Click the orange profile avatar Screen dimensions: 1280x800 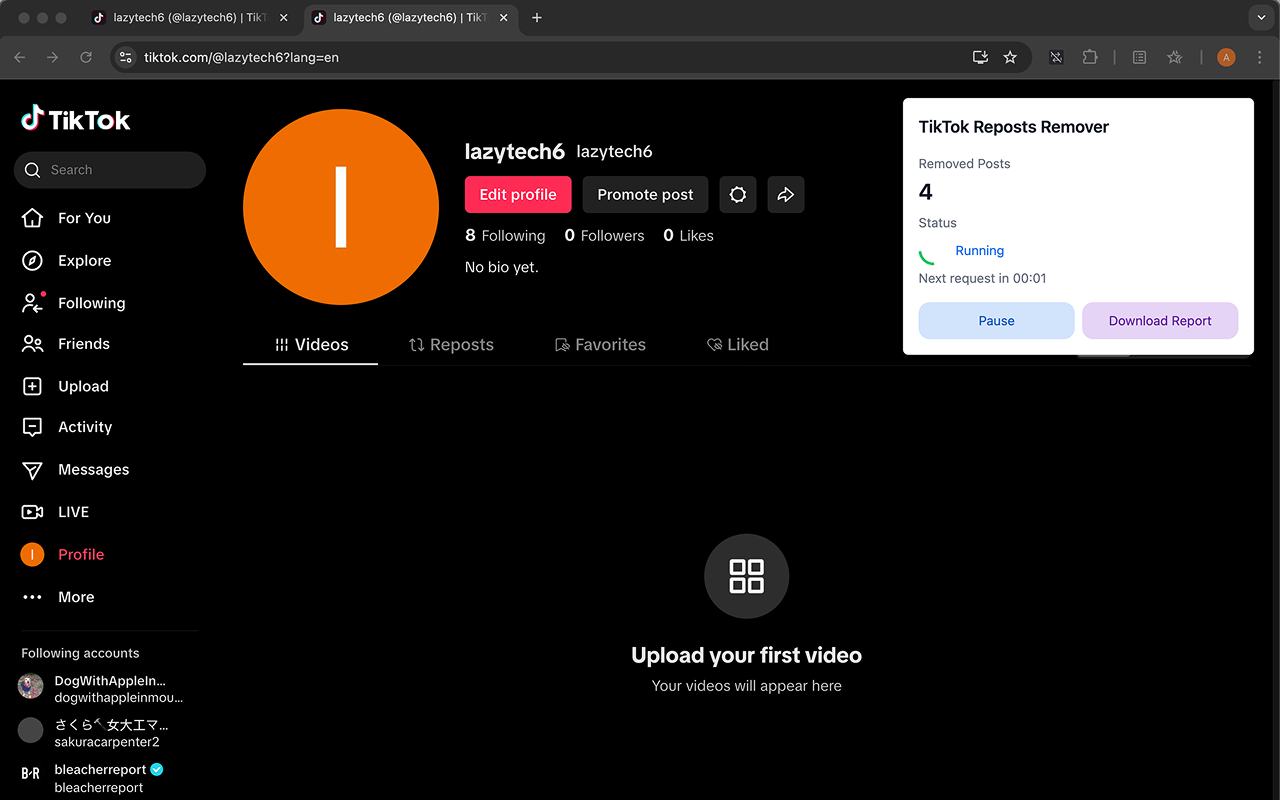point(341,206)
